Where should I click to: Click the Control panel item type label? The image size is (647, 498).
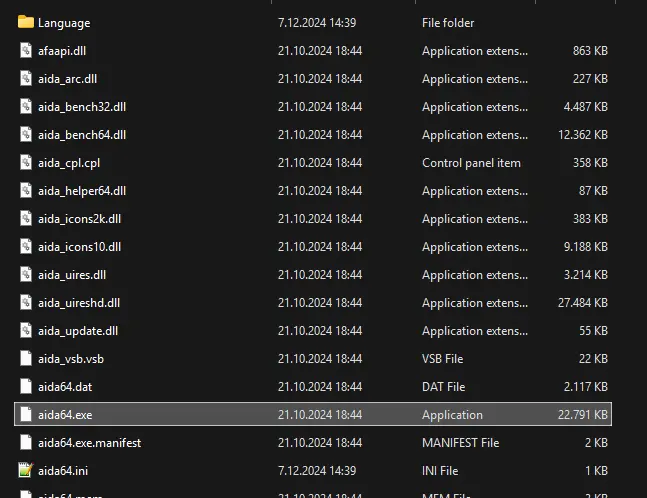tap(471, 163)
